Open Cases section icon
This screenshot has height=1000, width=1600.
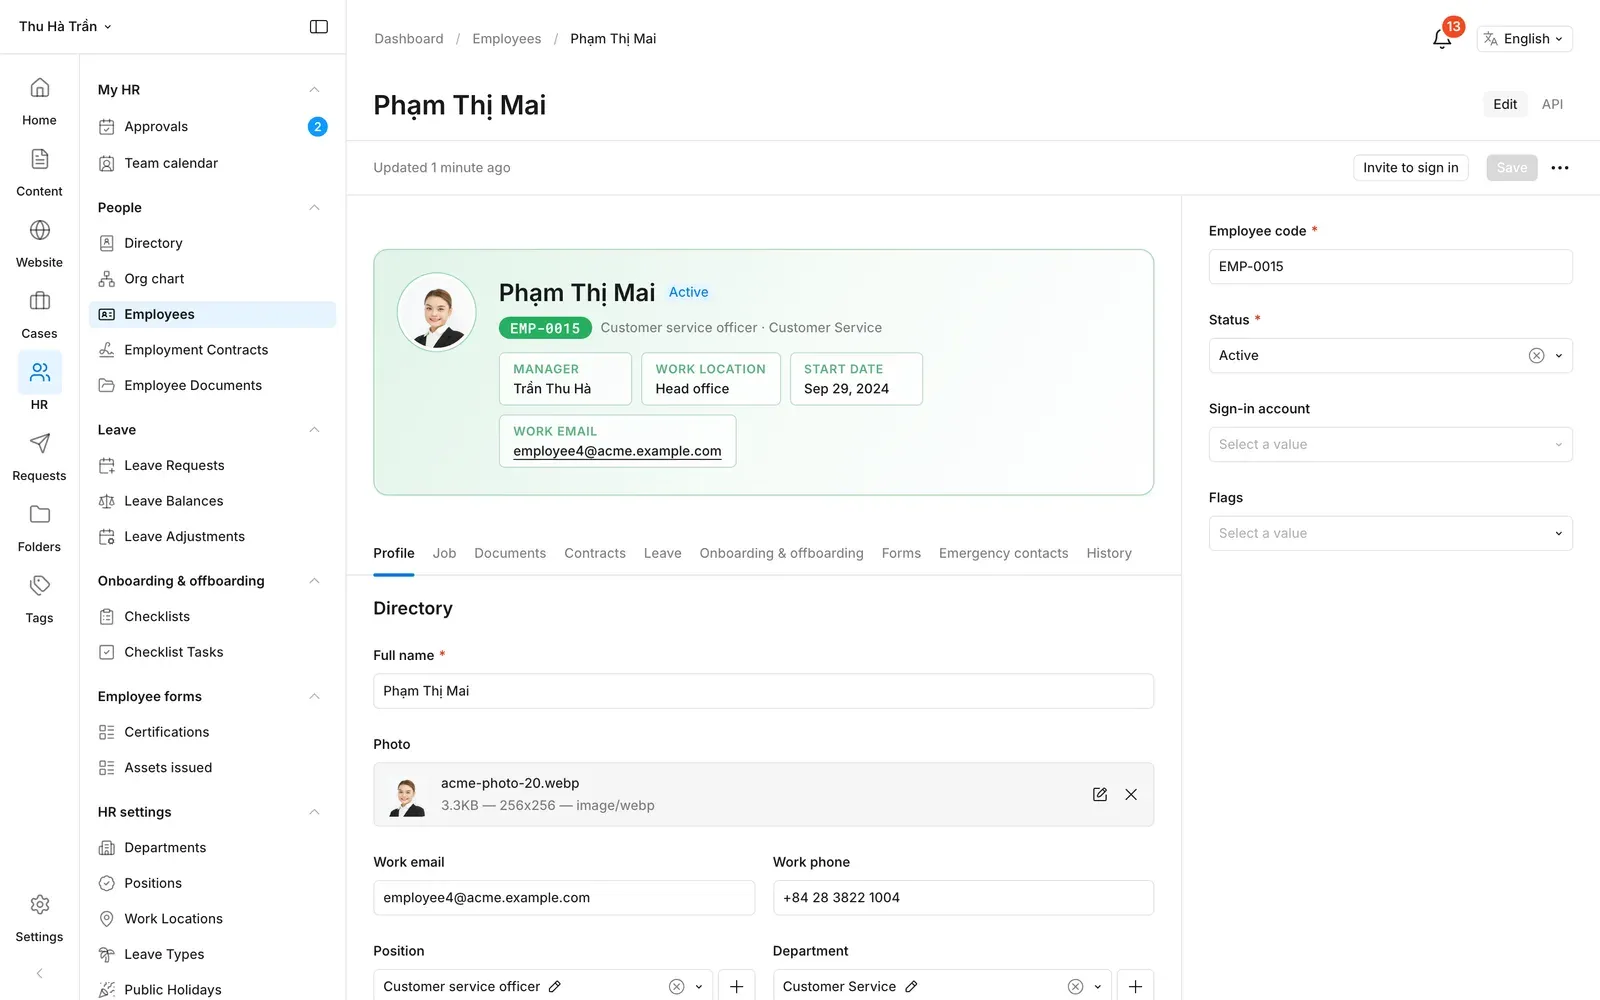[x=39, y=315]
